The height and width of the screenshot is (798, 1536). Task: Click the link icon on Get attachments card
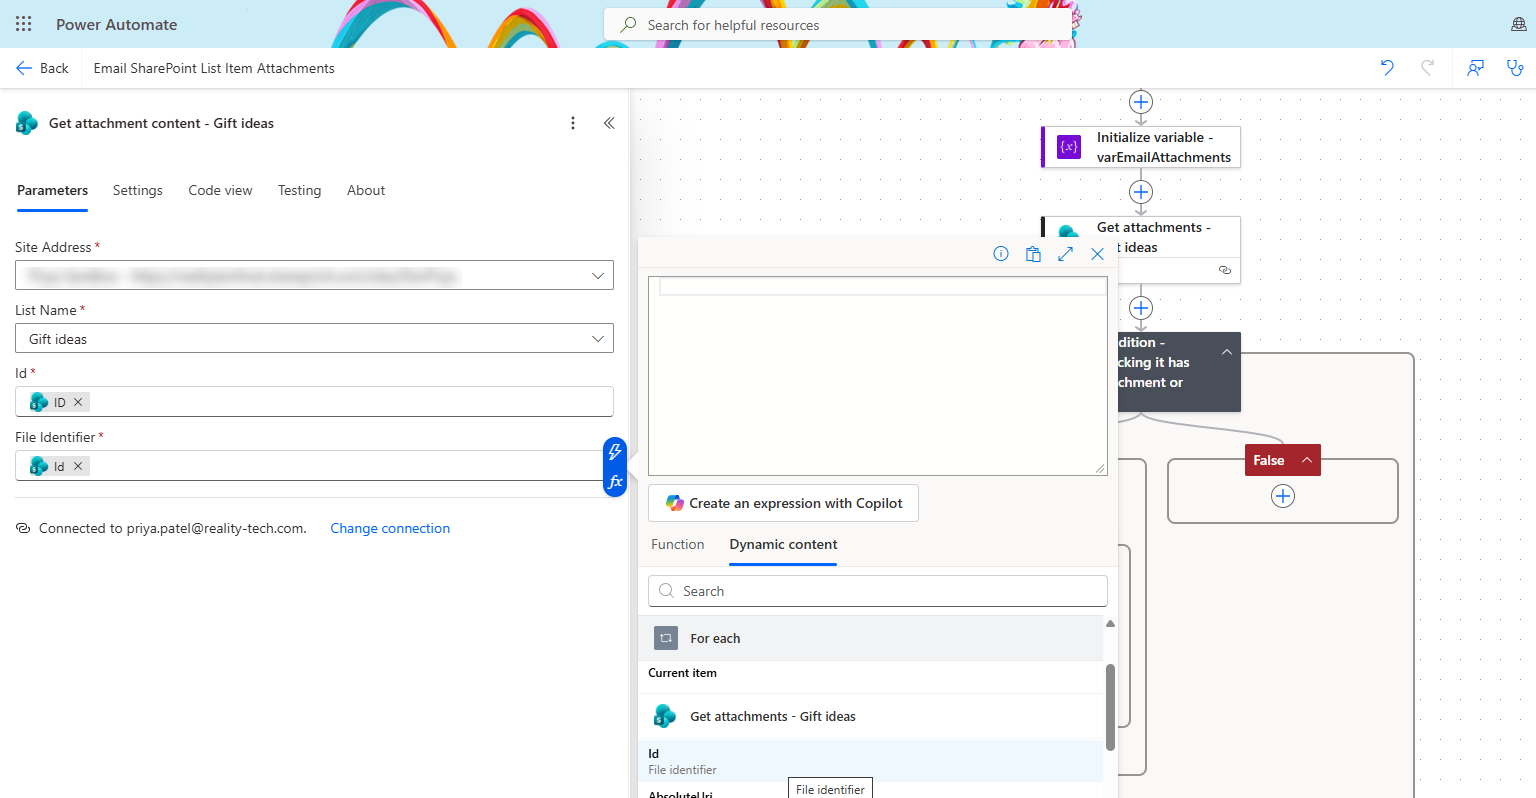(1225, 270)
